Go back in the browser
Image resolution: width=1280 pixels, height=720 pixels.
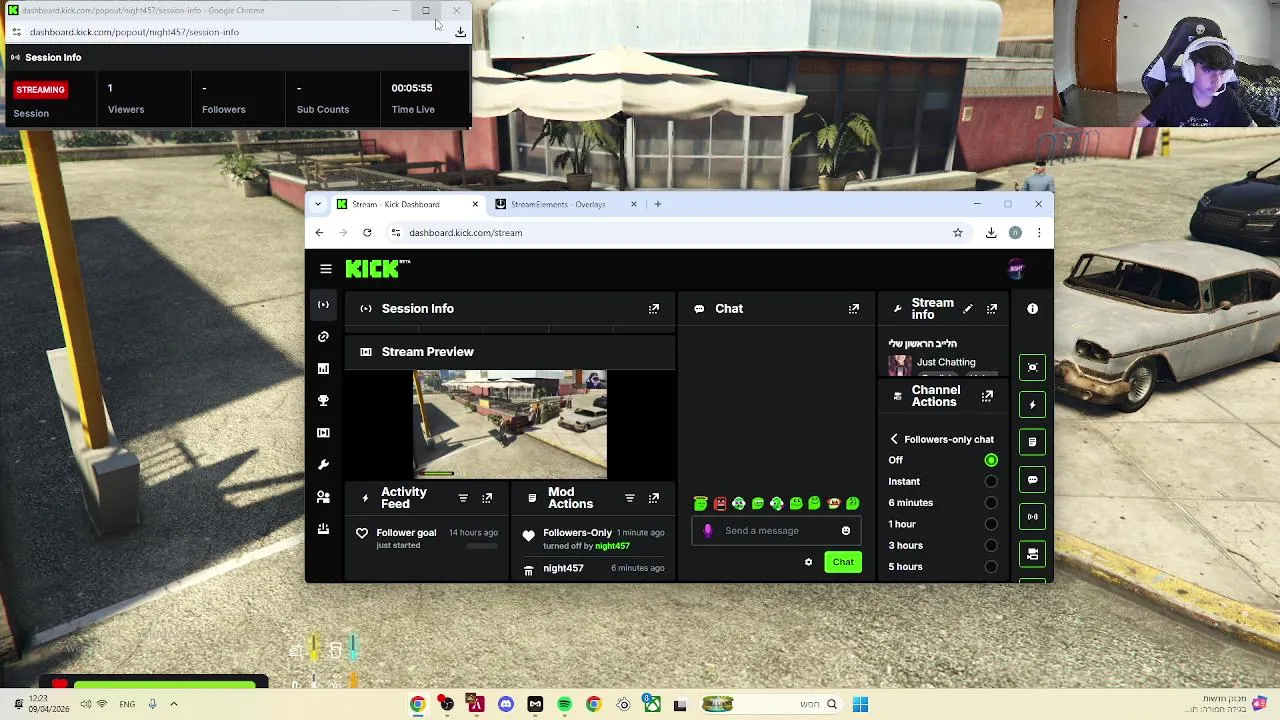pos(319,233)
